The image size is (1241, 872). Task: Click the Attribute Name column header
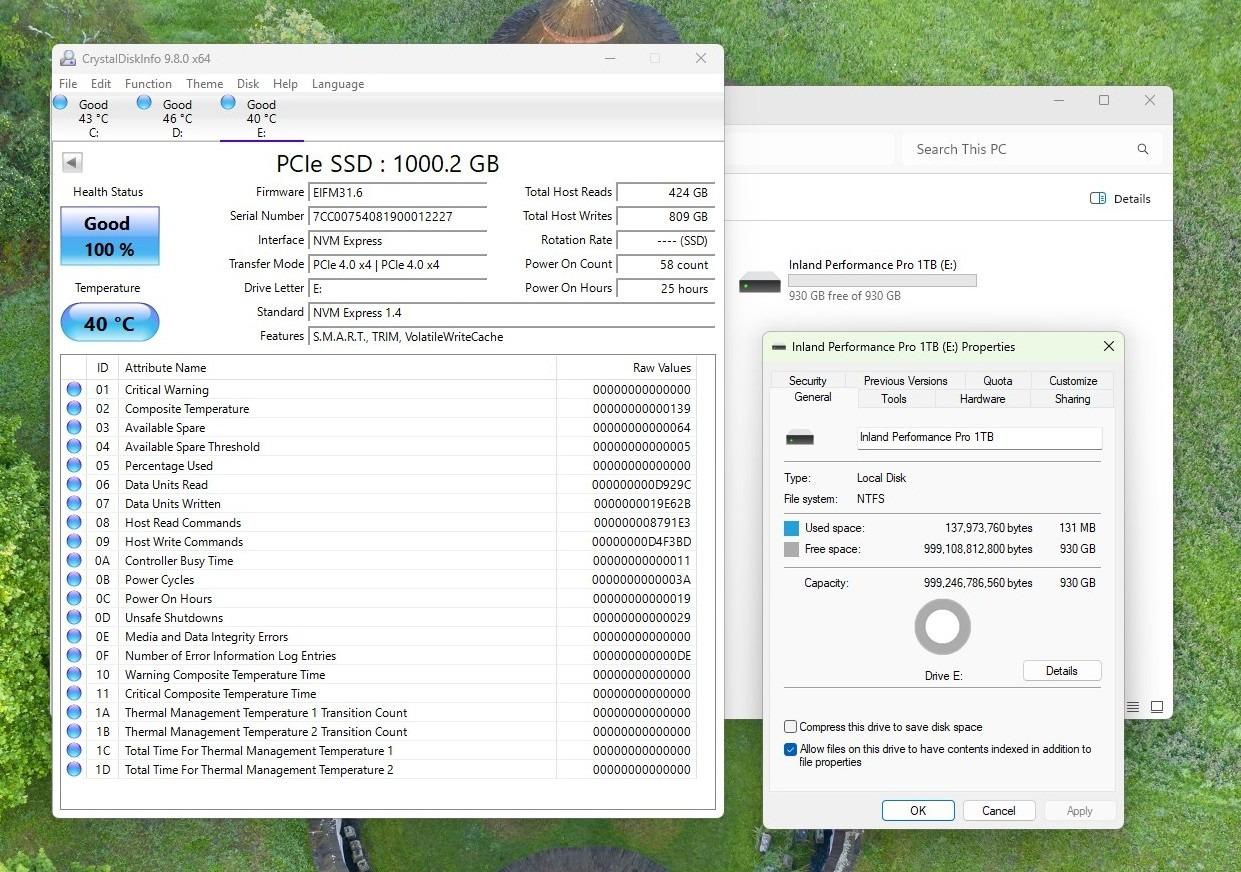337,368
